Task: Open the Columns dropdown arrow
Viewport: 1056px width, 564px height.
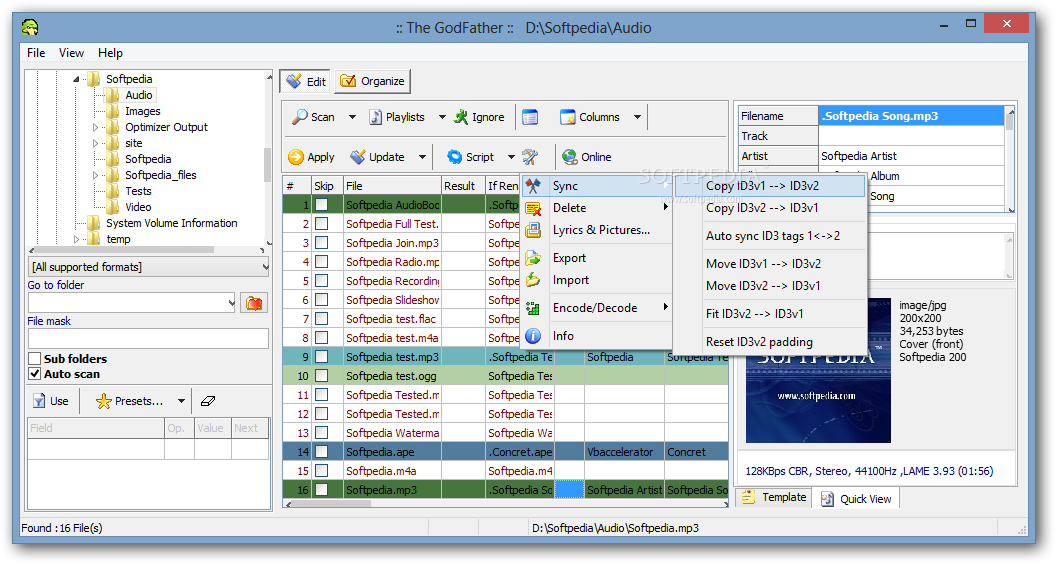Action: point(637,117)
